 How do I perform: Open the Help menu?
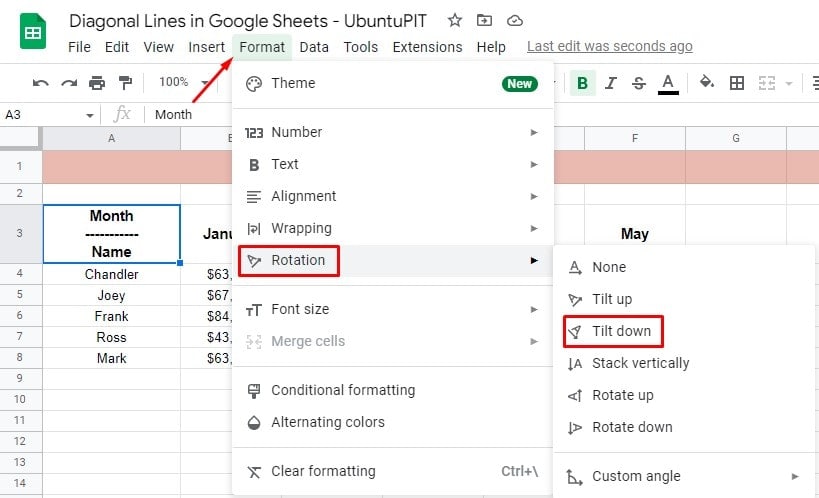click(x=491, y=47)
